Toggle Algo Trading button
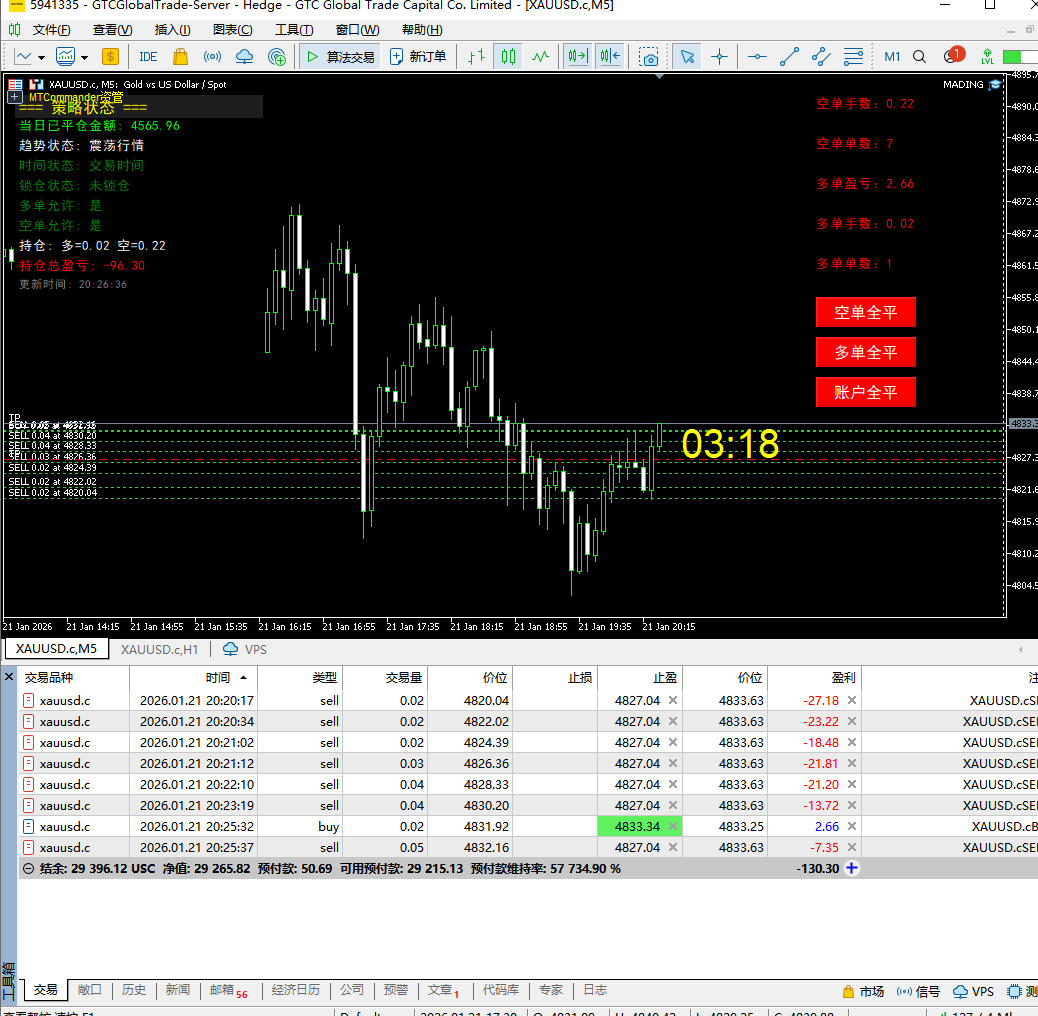 (x=340, y=57)
